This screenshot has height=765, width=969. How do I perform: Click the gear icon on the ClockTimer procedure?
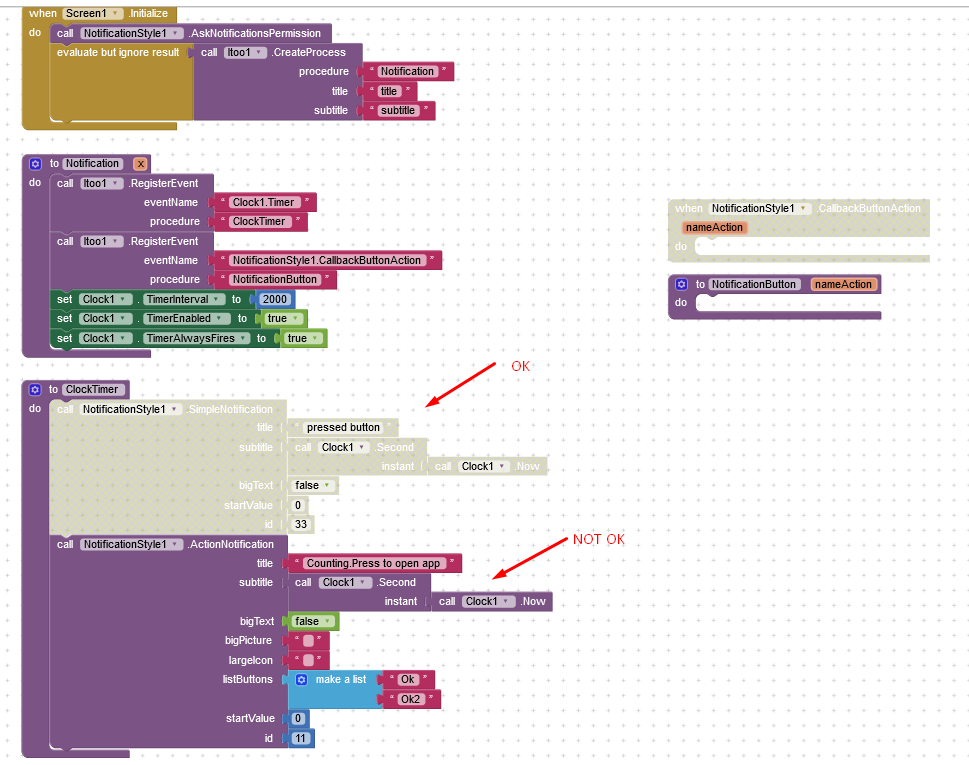coord(36,390)
